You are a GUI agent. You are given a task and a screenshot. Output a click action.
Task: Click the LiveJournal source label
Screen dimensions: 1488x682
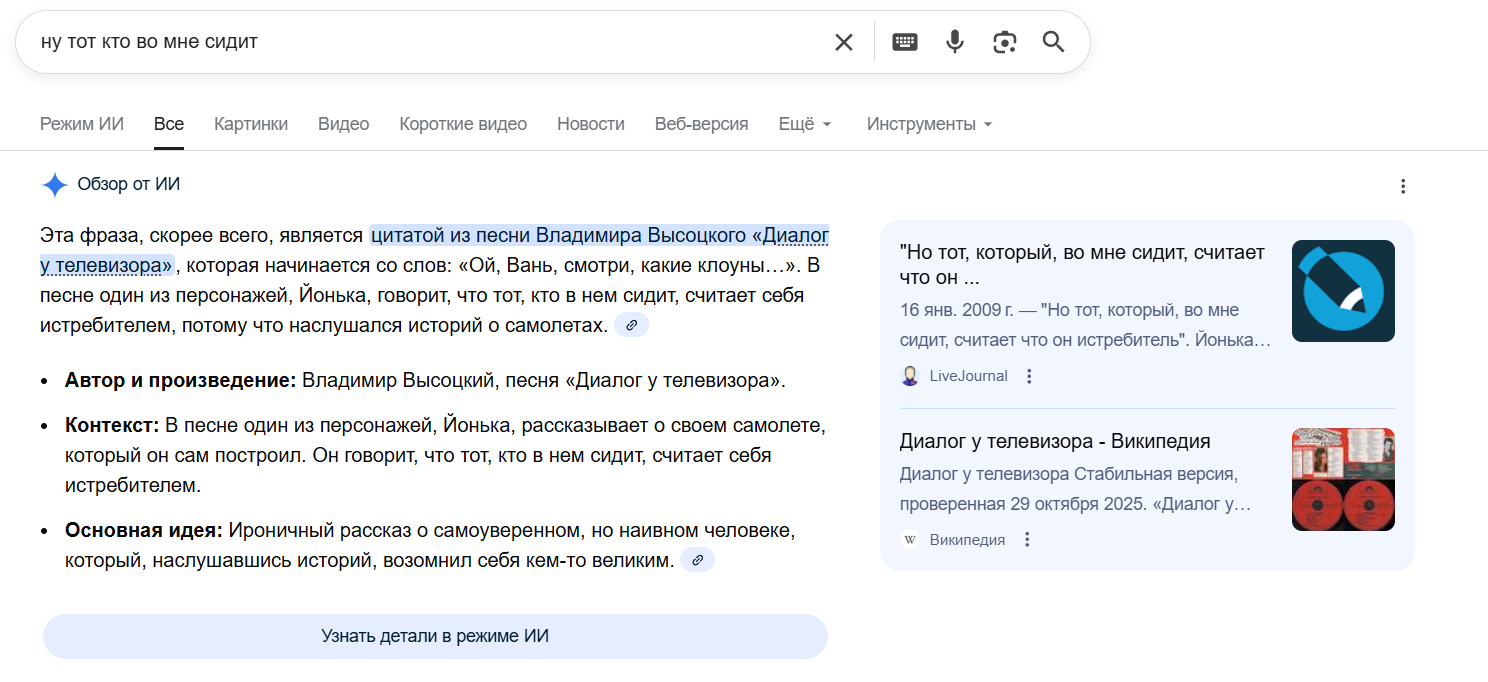pos(968,376)
